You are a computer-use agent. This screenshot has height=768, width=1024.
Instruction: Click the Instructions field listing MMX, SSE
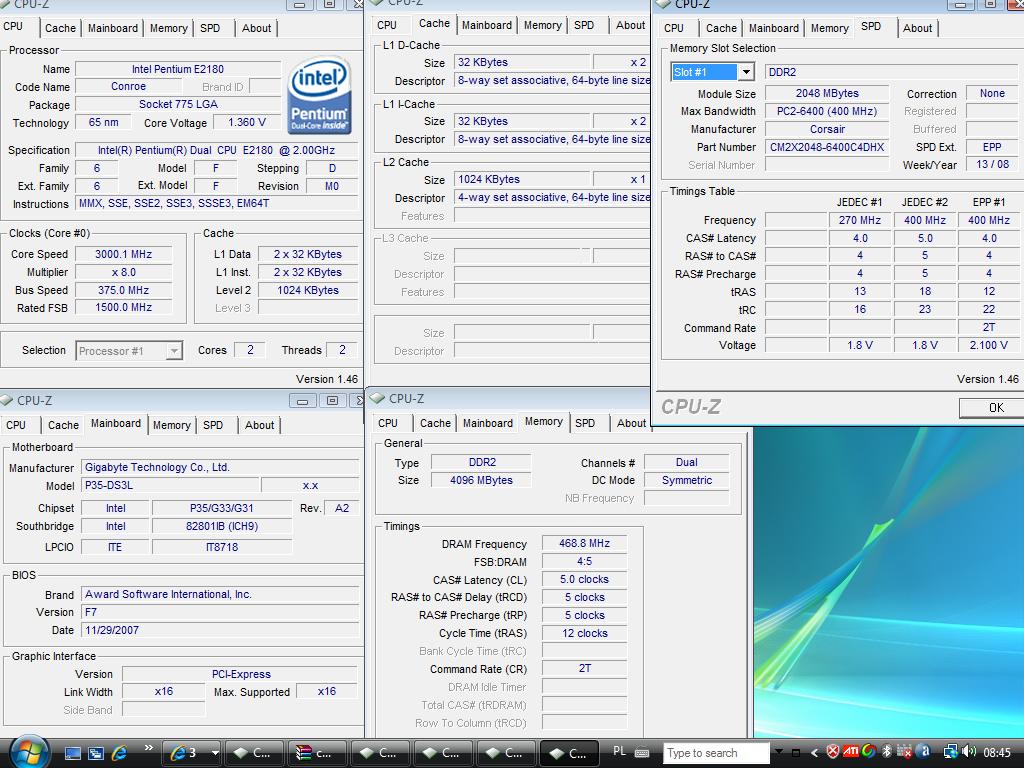click(x=216, y=203)
